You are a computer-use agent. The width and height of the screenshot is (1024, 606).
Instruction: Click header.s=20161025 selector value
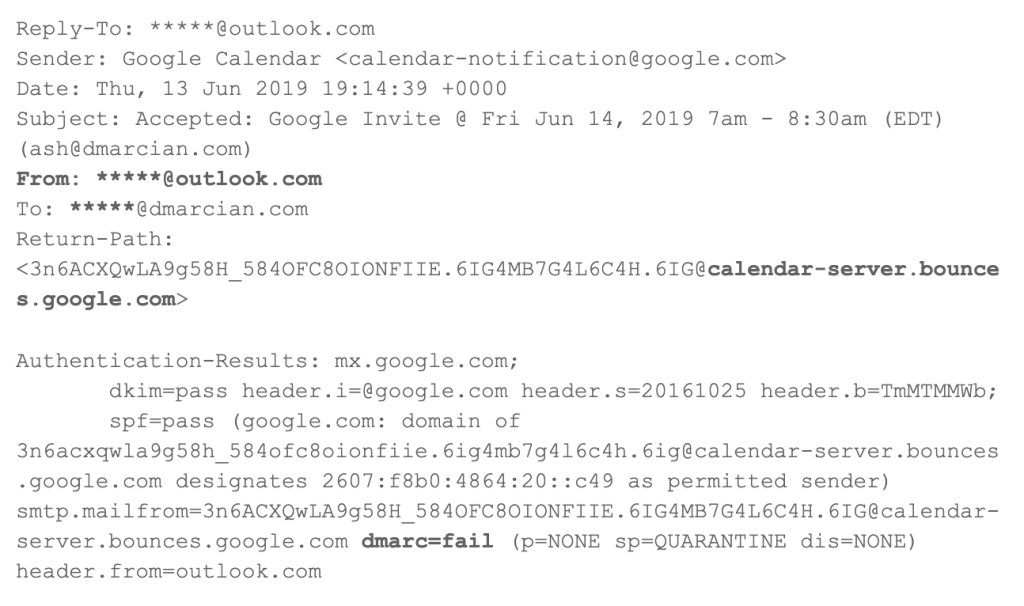pos(633,391)
